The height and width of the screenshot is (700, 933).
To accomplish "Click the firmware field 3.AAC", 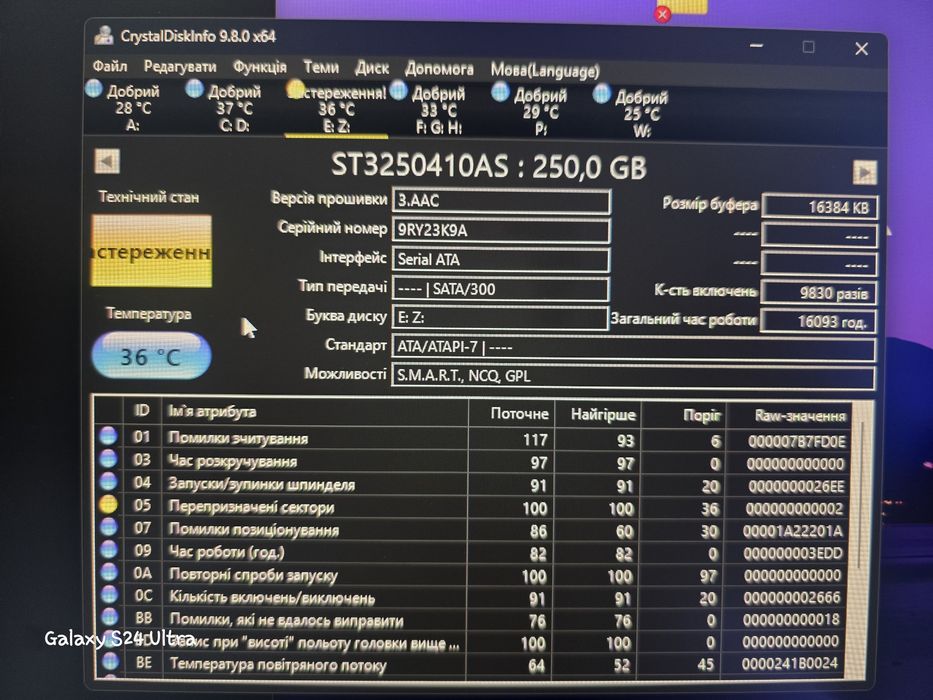I will 501,201.
